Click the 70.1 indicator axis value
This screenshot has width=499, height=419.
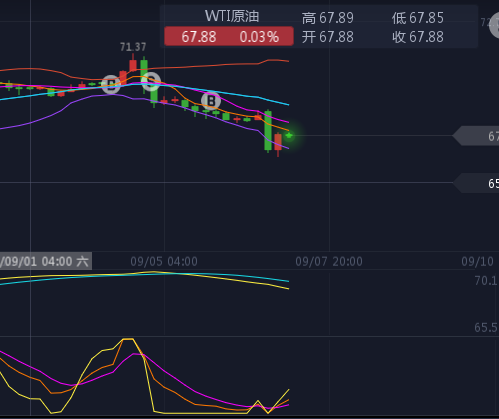[486, 281]
